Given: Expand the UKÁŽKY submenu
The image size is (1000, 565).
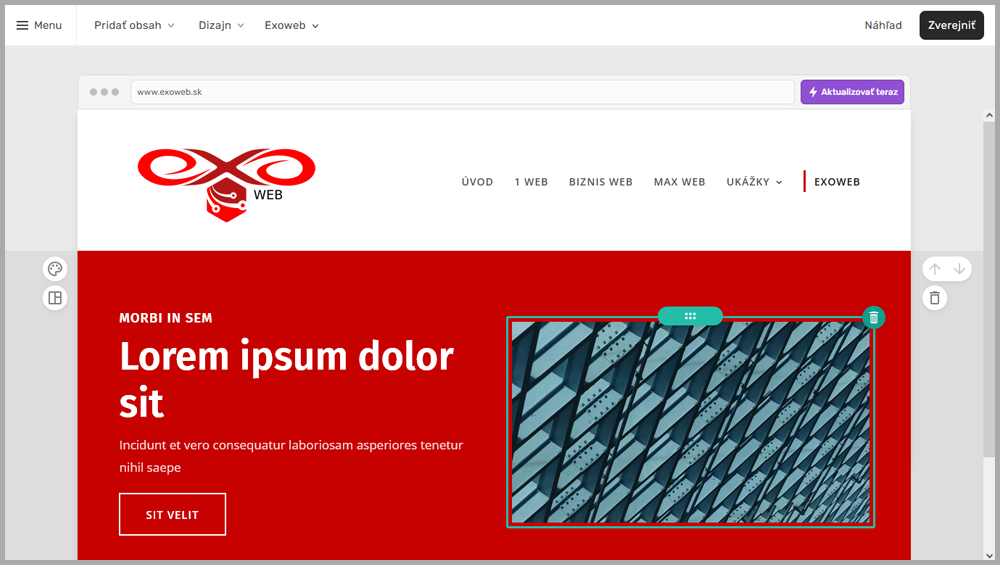Looking at the screenshot, I should (754, 182).
